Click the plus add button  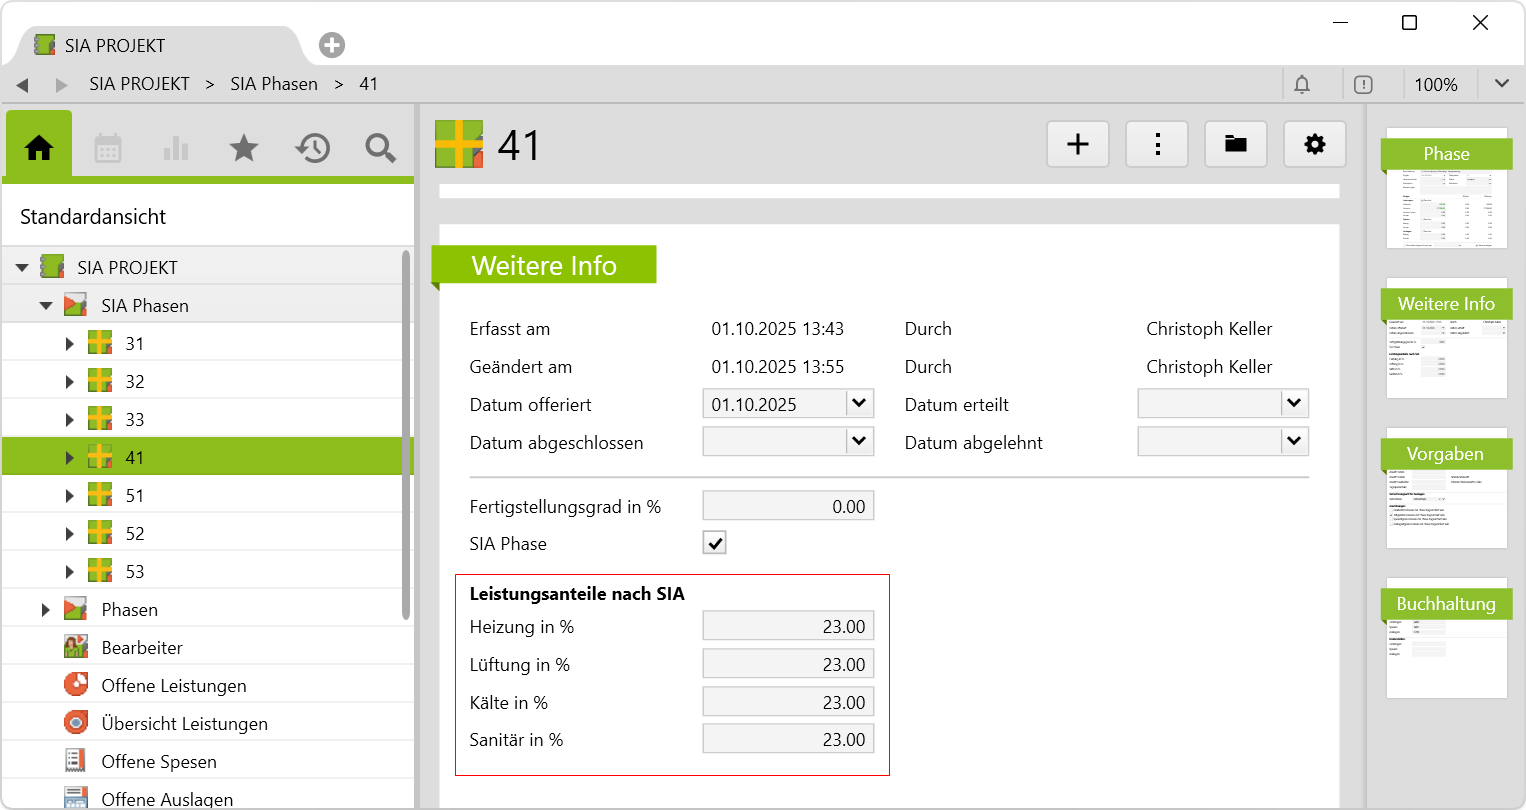1077,145
